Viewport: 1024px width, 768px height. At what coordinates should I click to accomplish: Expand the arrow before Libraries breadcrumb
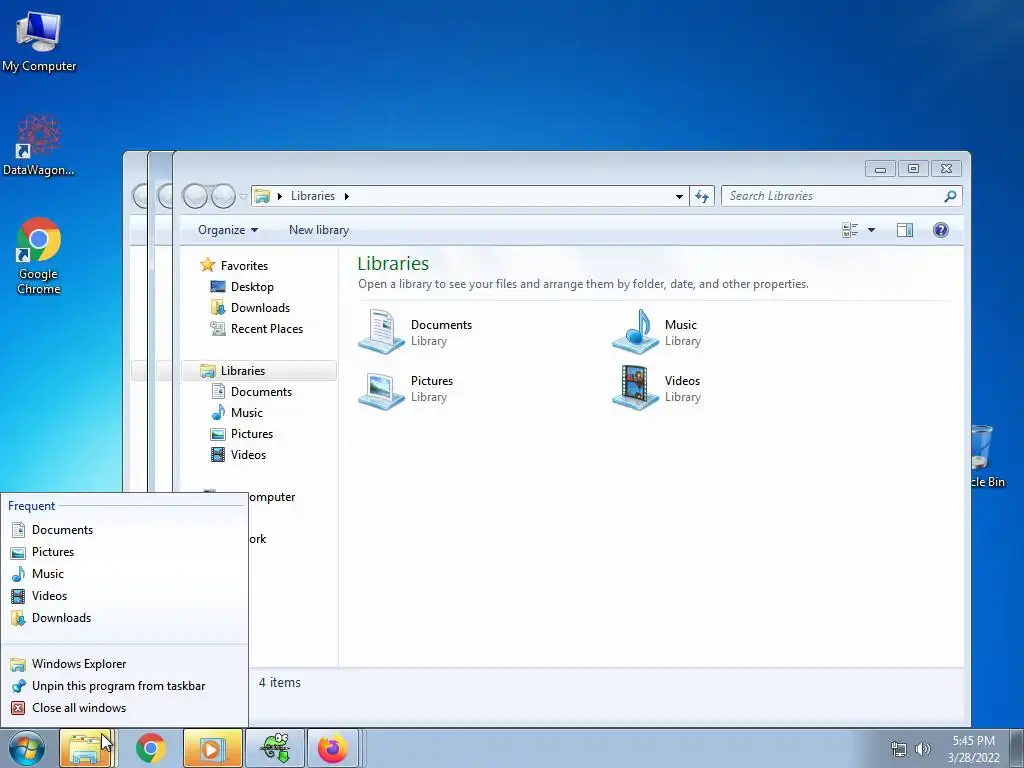[280, 196]
